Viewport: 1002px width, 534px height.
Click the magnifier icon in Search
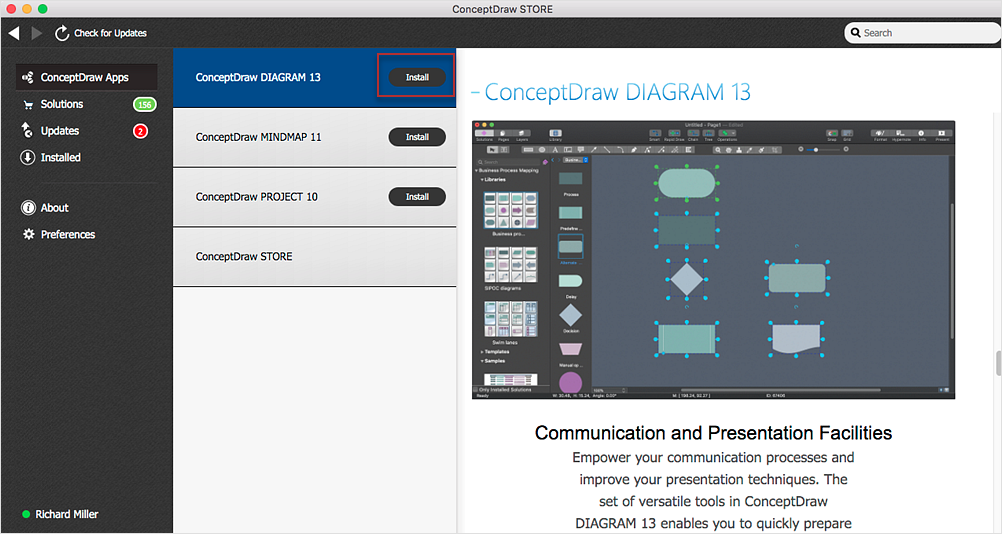[x=856, y=33]
